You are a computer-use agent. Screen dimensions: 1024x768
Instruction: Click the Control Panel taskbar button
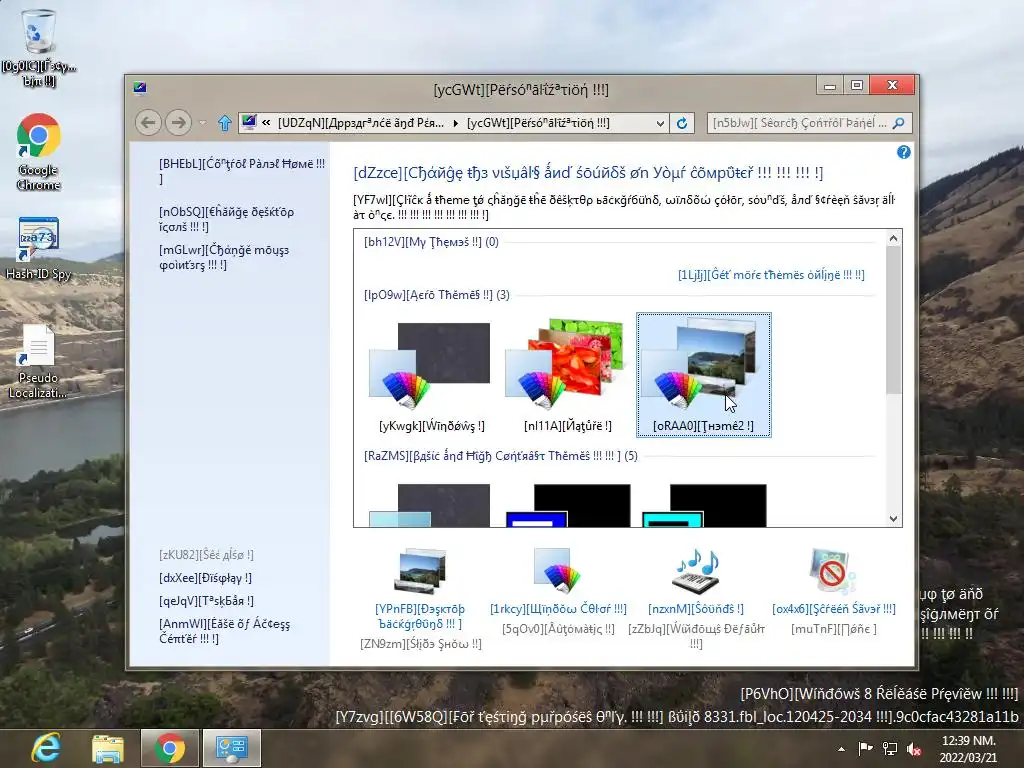point(231,748)
